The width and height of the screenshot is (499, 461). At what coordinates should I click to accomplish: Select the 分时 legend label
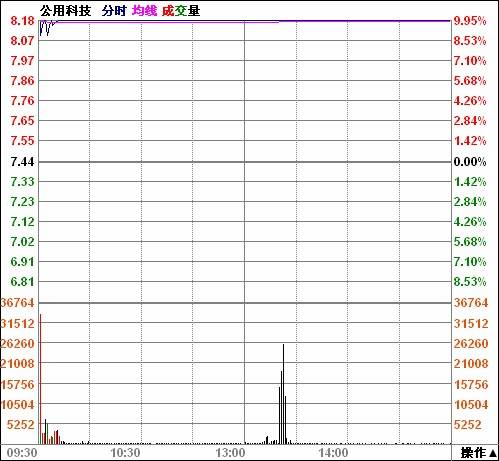coord(114,11)
